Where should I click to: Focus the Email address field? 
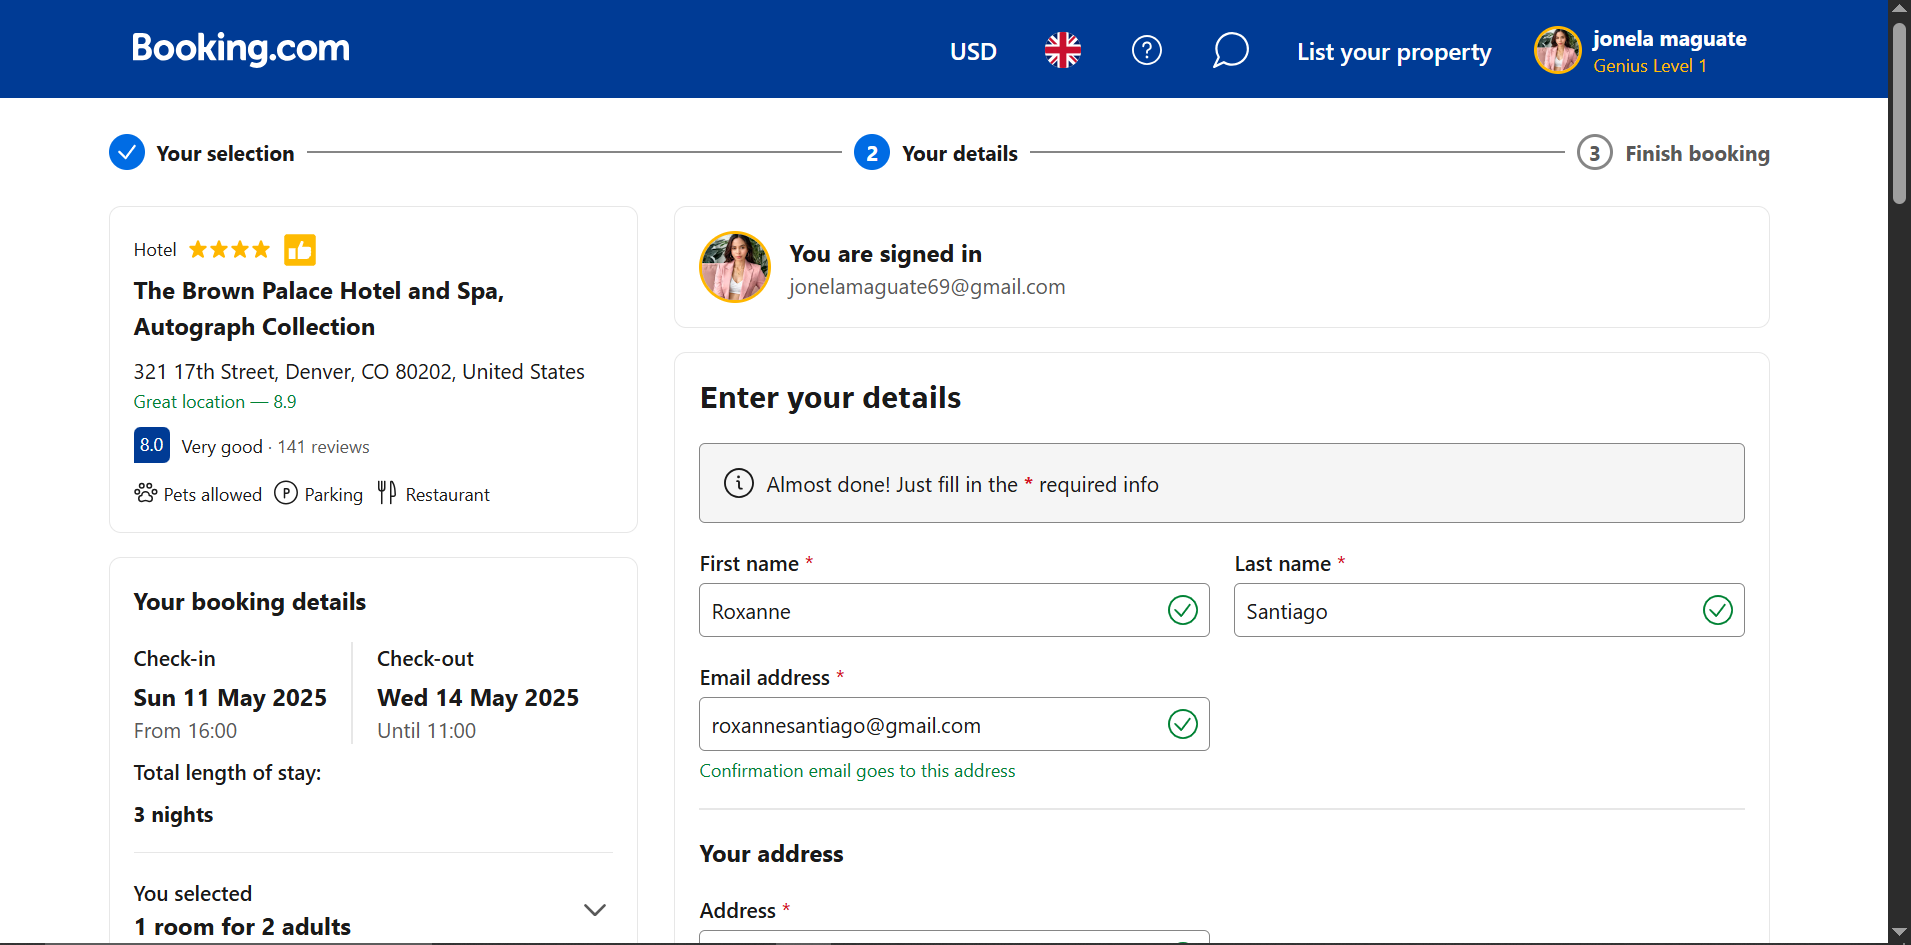pos(954,724)
